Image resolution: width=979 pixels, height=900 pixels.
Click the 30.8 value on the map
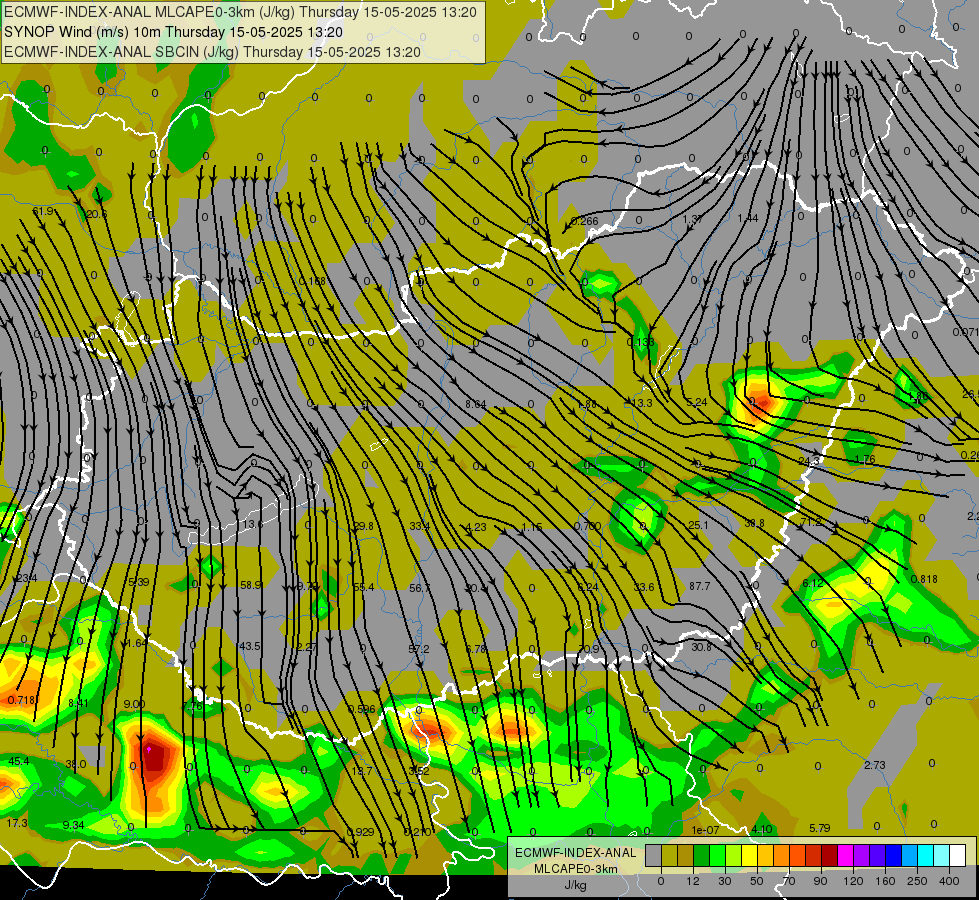click(x=701, y=647)
